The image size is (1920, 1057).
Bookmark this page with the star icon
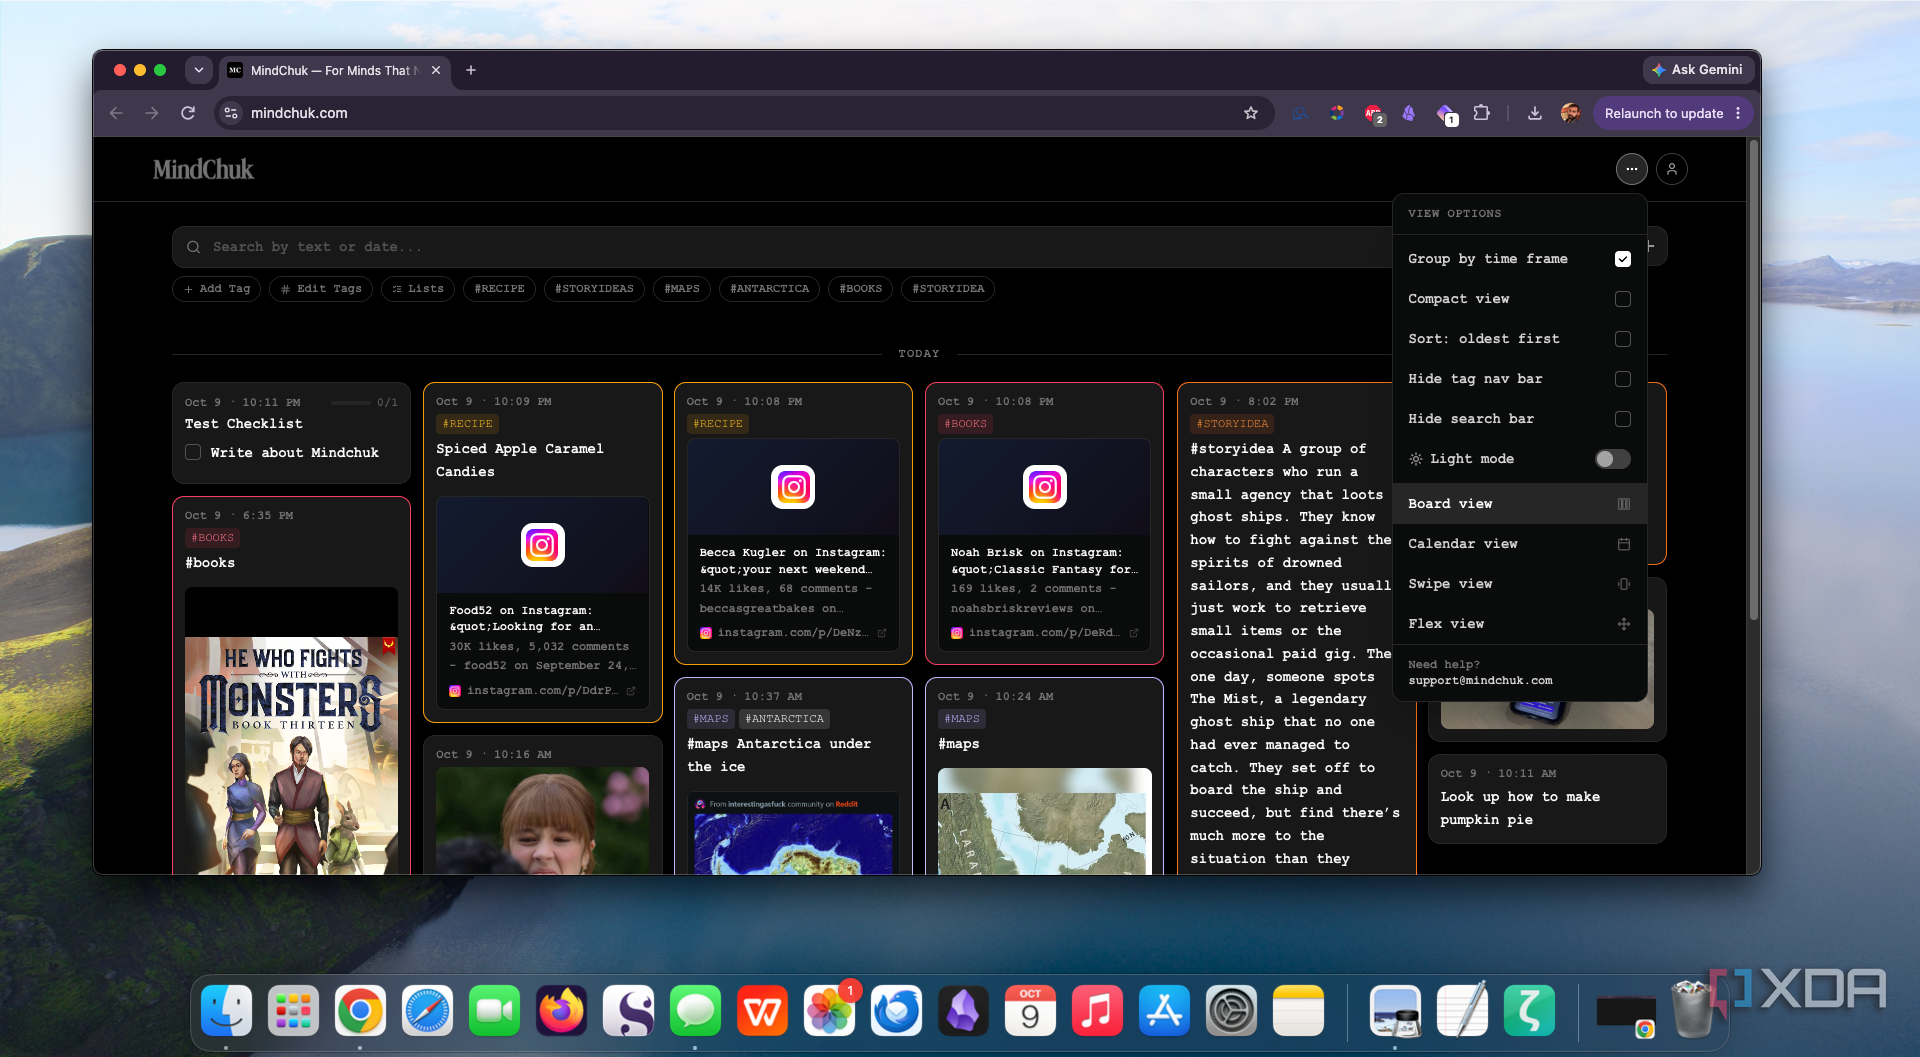pos(1250,113)
